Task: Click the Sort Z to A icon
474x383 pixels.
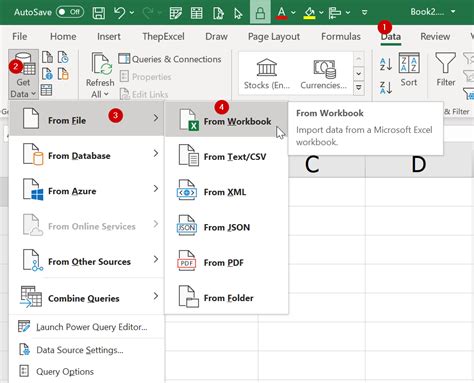Action: 386,88
